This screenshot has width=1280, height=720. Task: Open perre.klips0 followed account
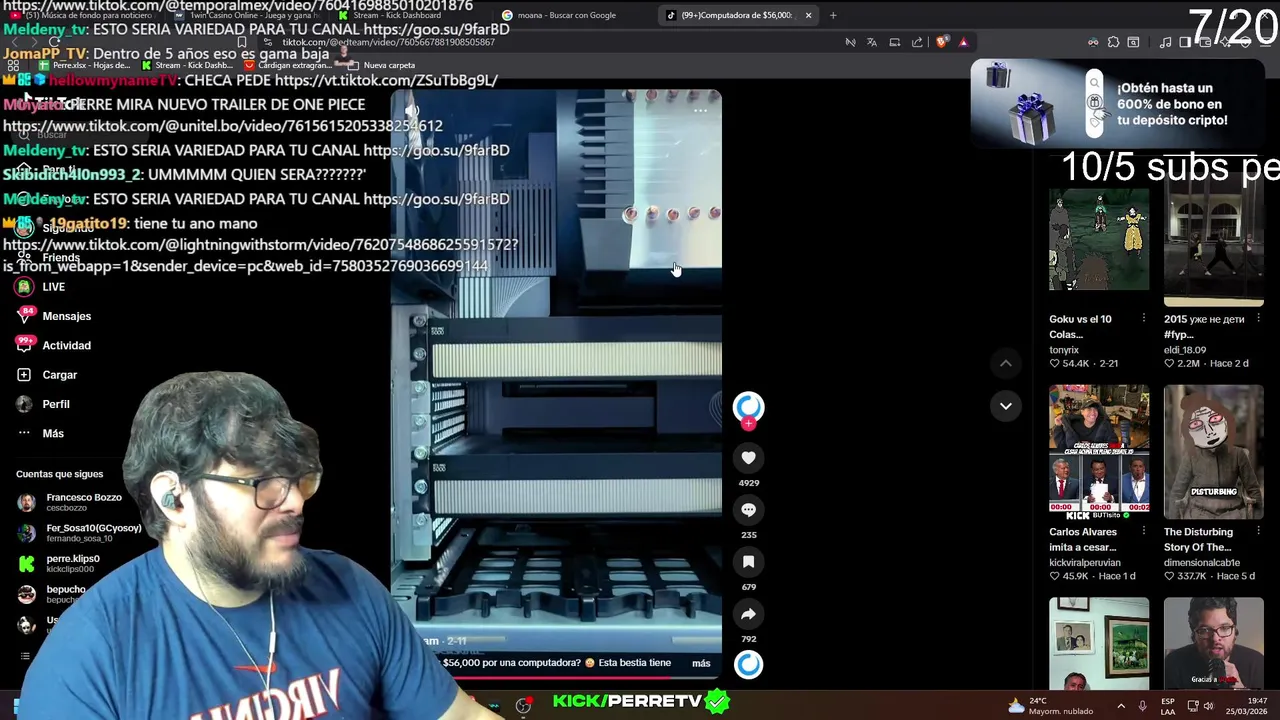[x=59, y=564]
